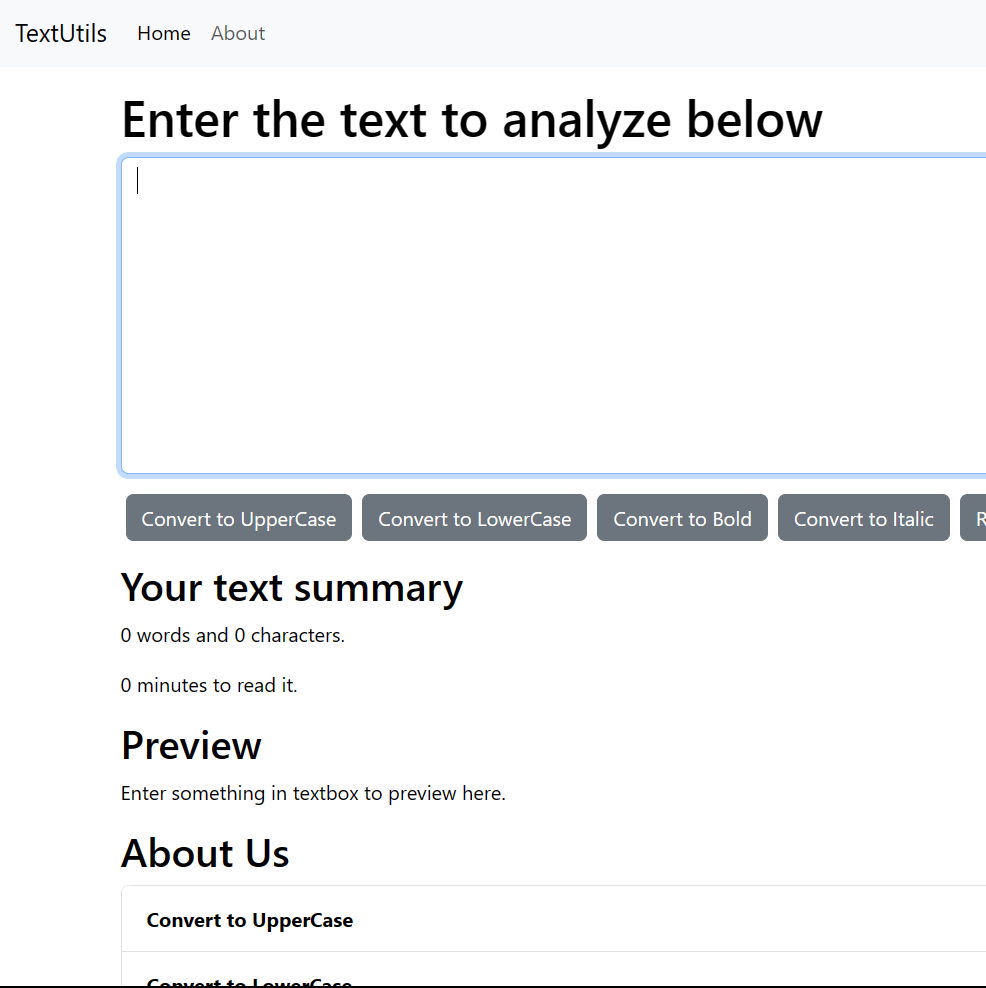Click the Convert to UpperCase button

(239, 518)
